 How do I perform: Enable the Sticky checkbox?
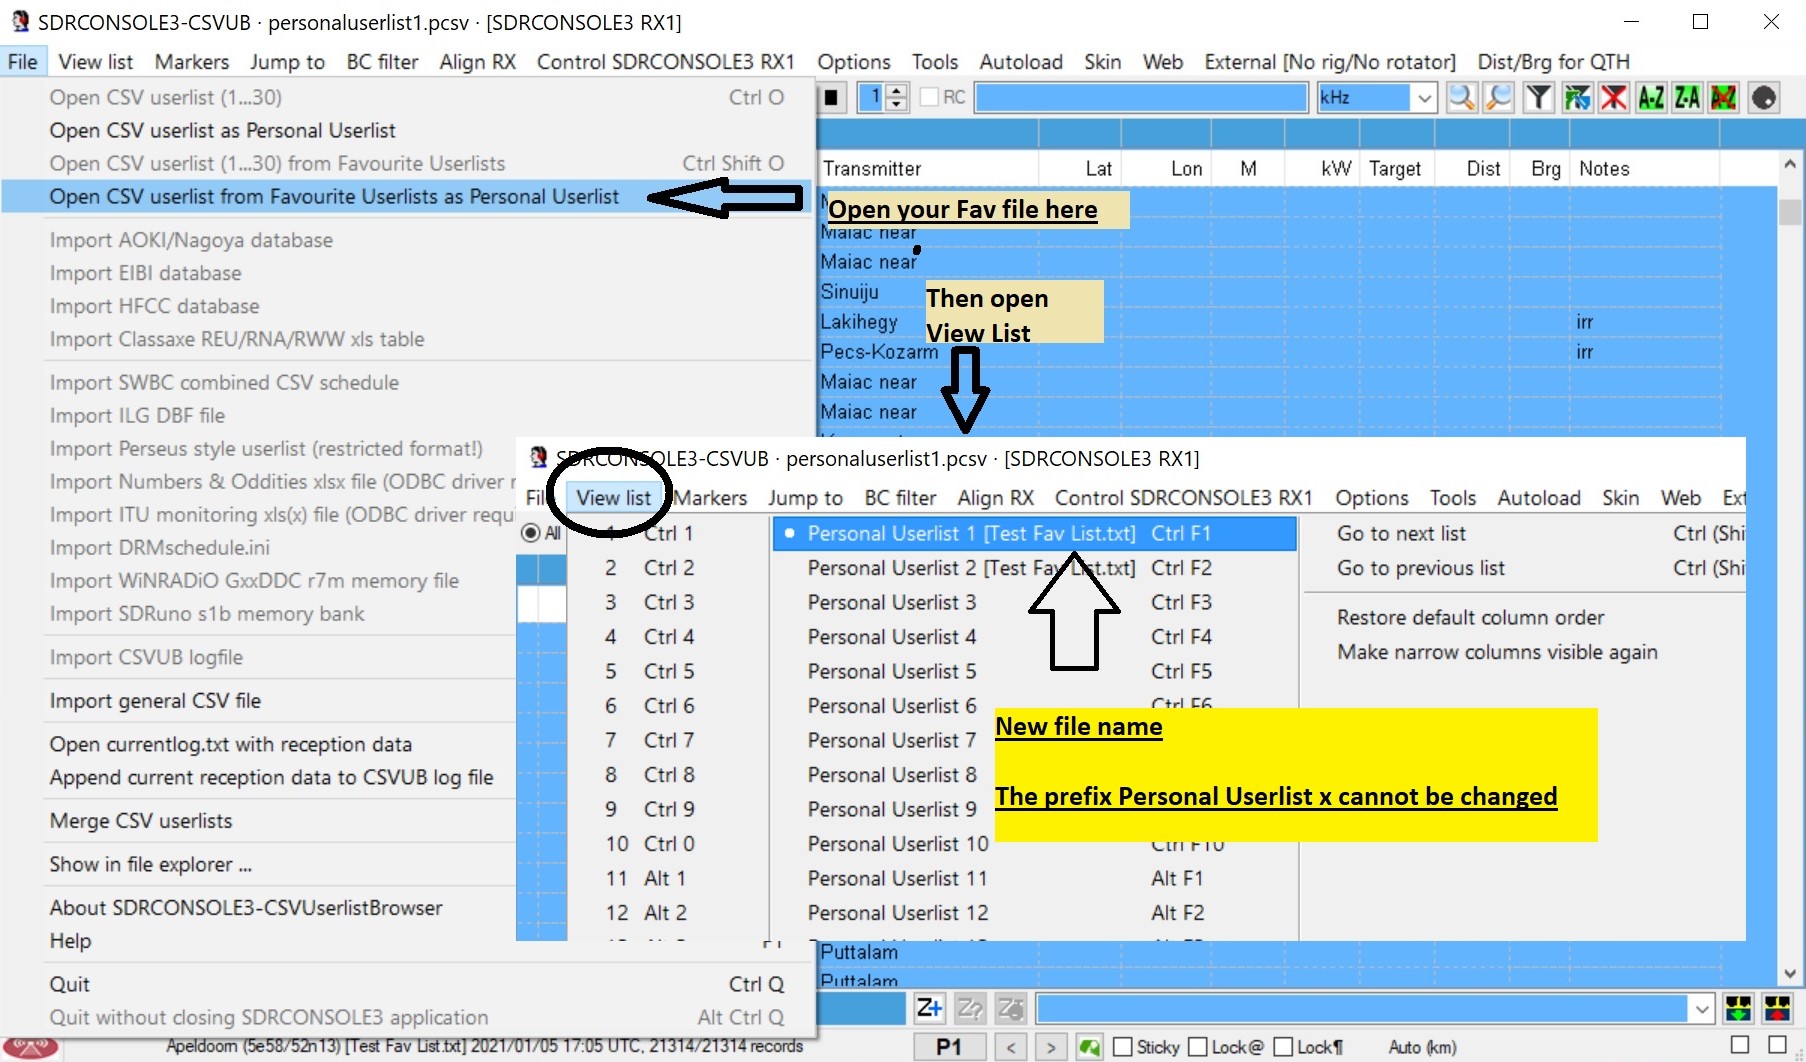[x=1123, y=1047]
